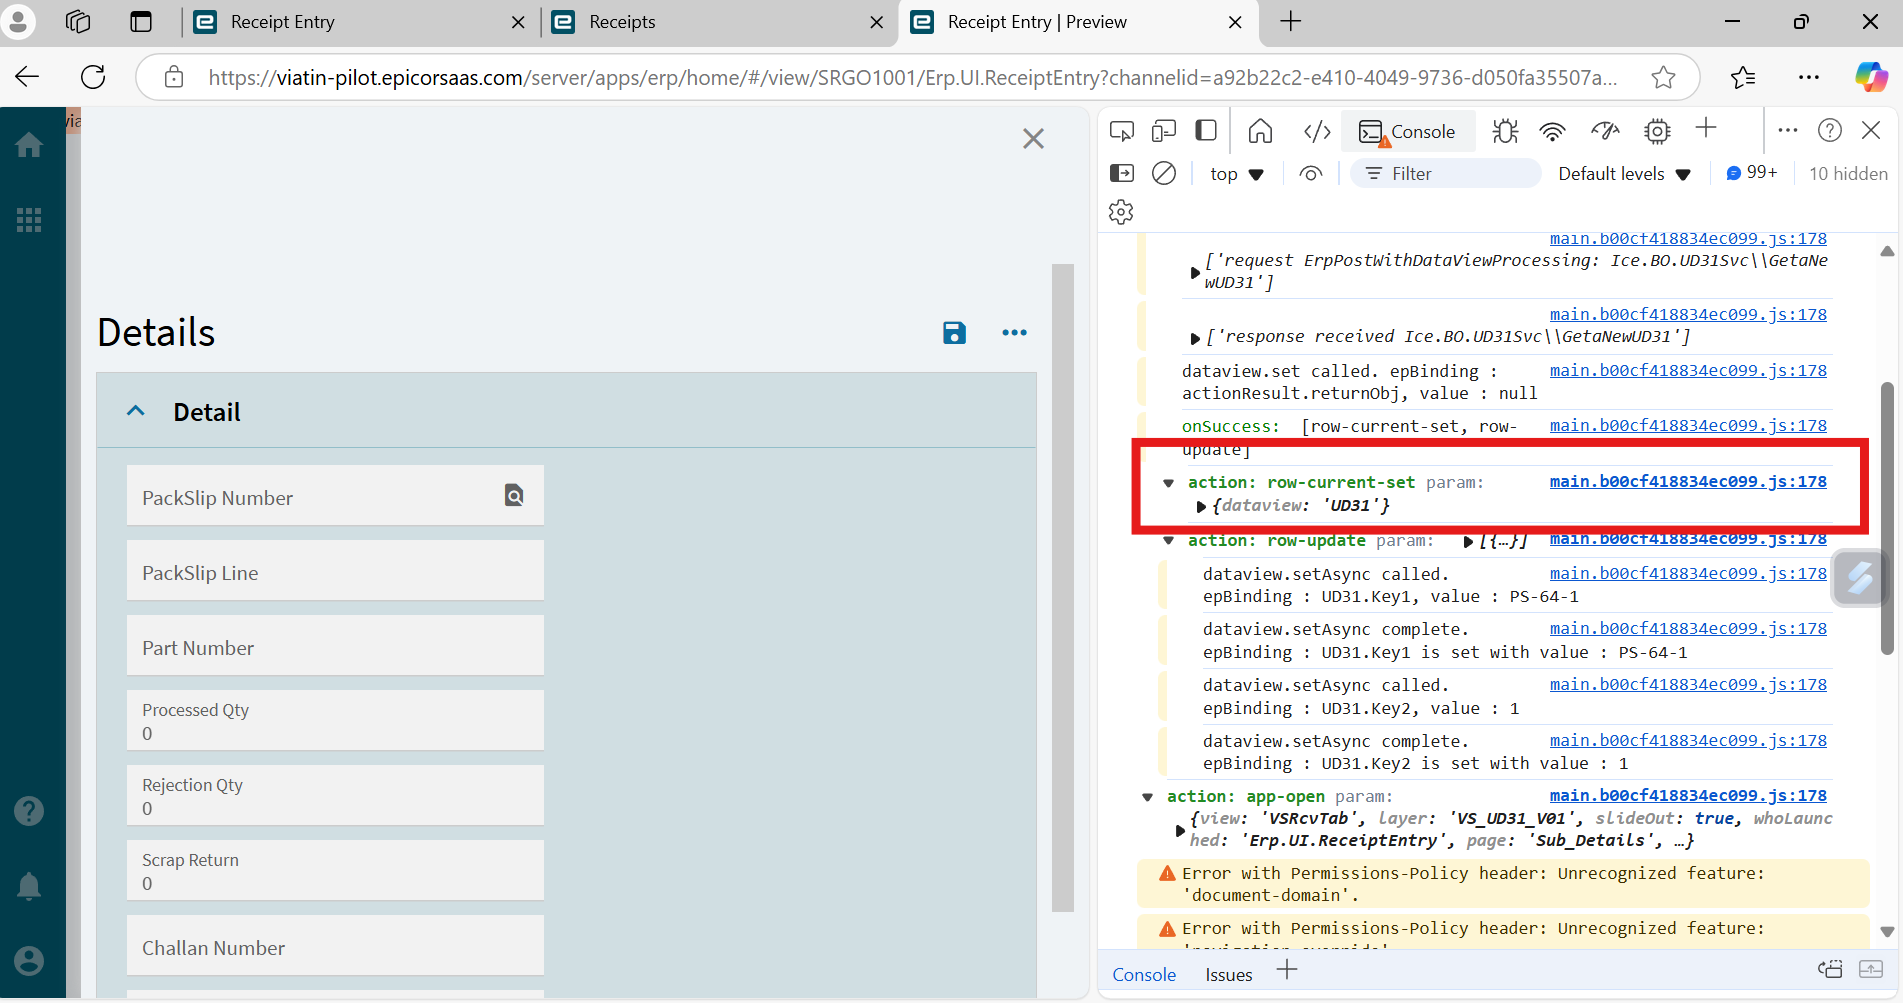Collapse the action row-current-set entry
Screen dimensions: 1903x1003
[1168, 483]
